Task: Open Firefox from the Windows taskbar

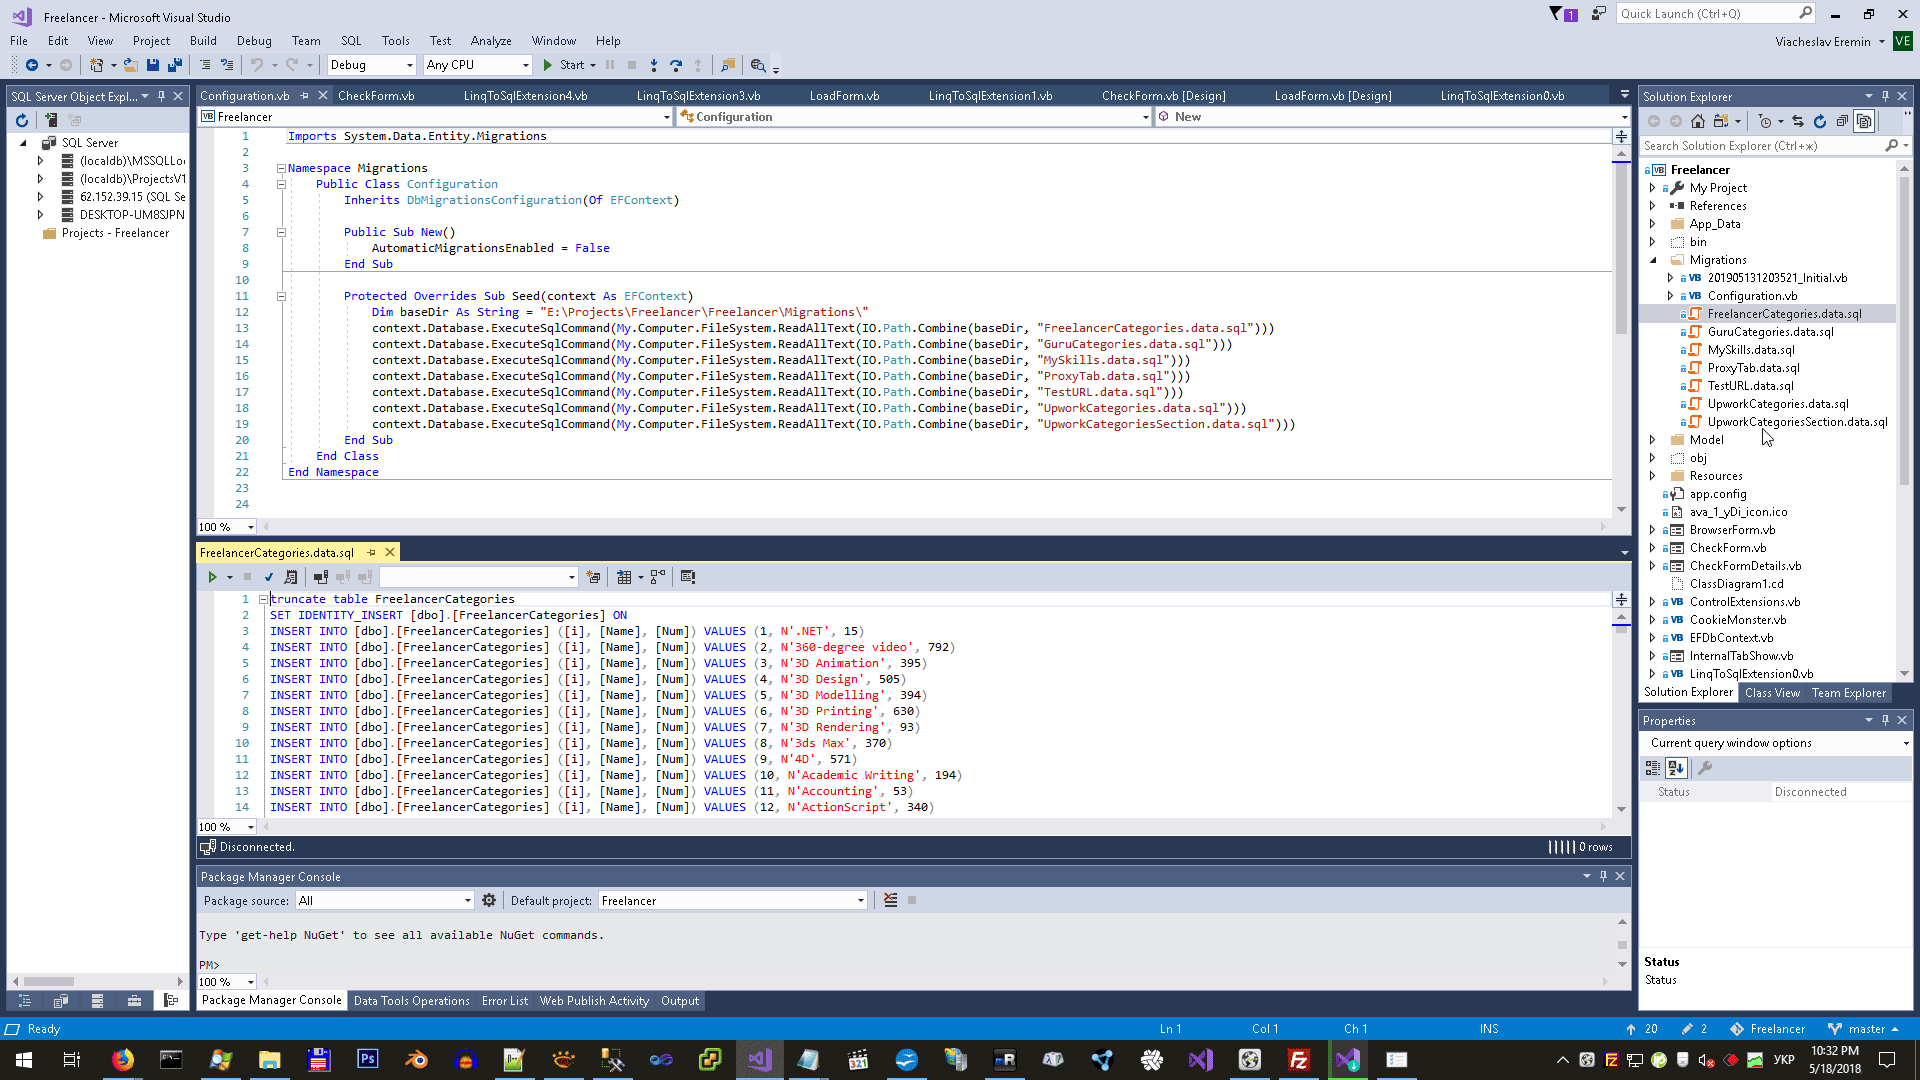Action: tap(122, 1059)
